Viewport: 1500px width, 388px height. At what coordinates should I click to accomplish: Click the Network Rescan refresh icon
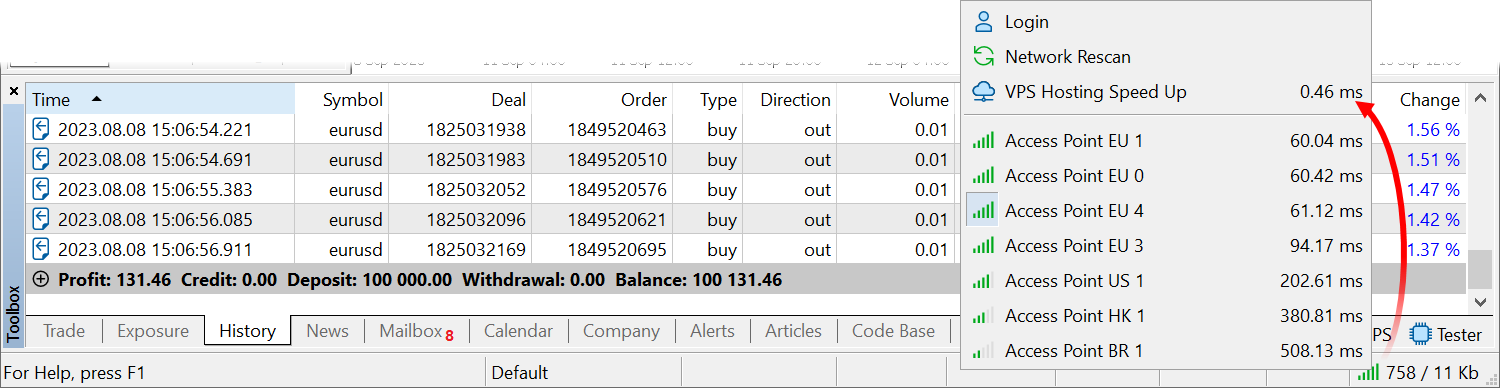(x=984, y=57)
